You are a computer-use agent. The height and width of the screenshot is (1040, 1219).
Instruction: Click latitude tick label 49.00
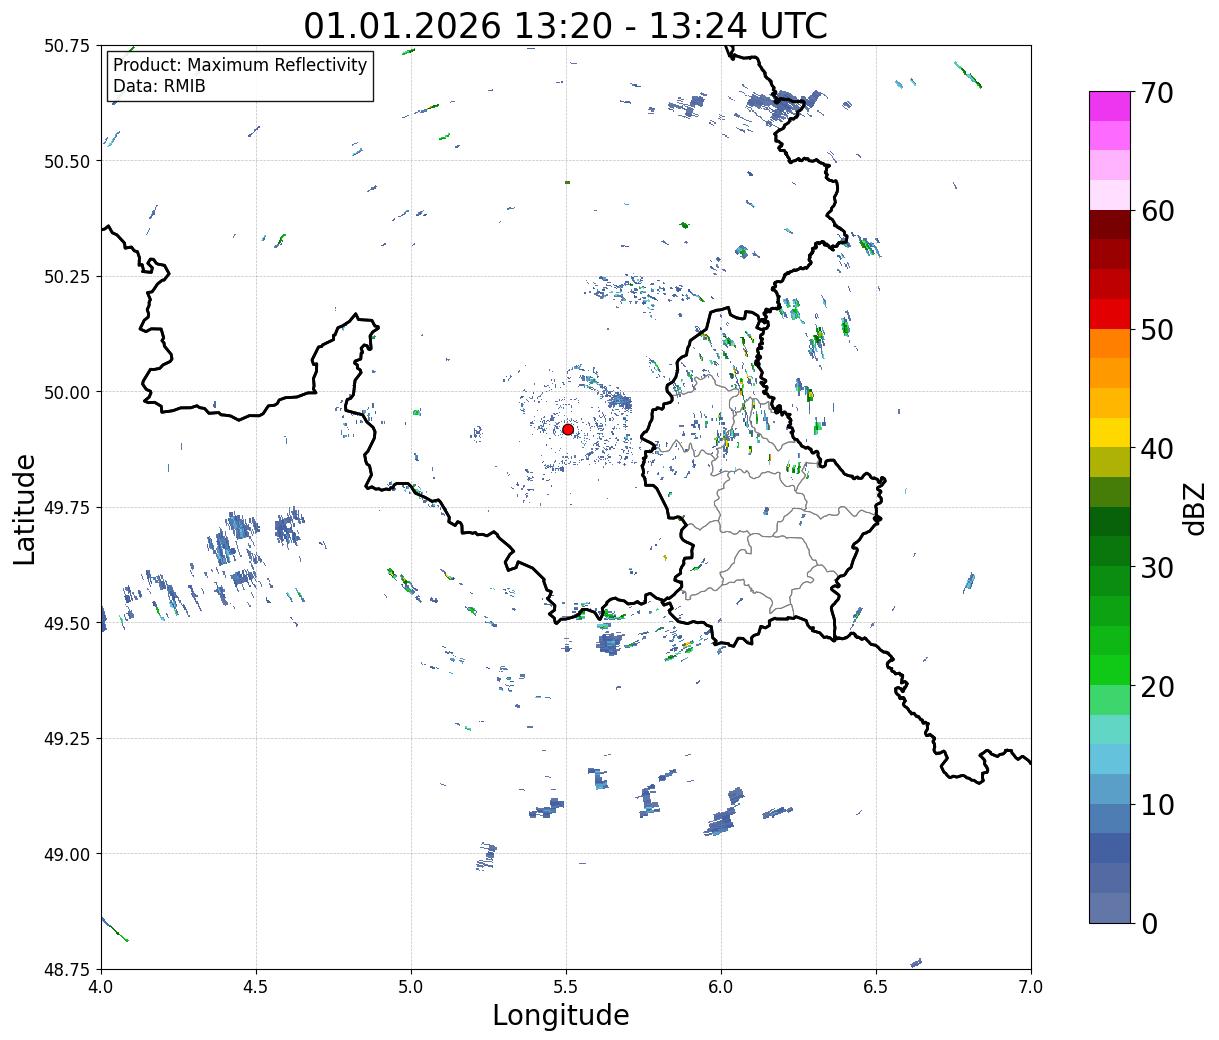point(67,854)
